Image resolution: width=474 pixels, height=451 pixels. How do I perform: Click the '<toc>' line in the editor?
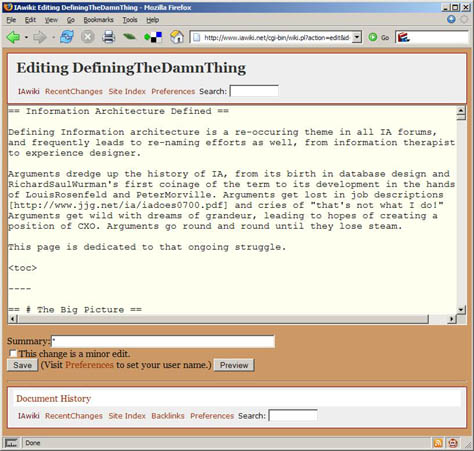point(22,268)
